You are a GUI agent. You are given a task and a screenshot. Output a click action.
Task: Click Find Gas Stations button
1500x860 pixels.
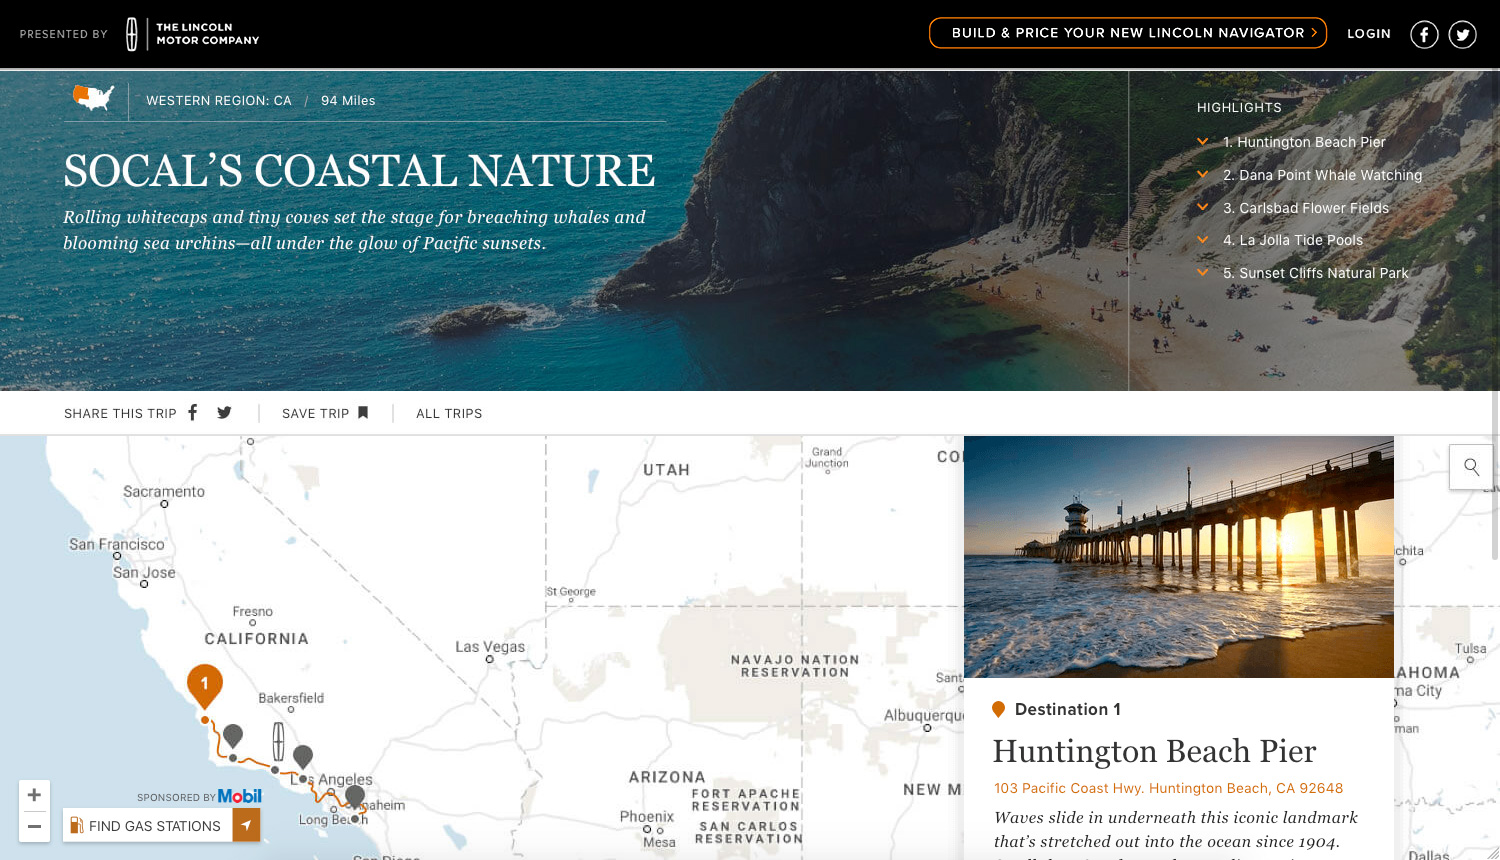[147, 825]
